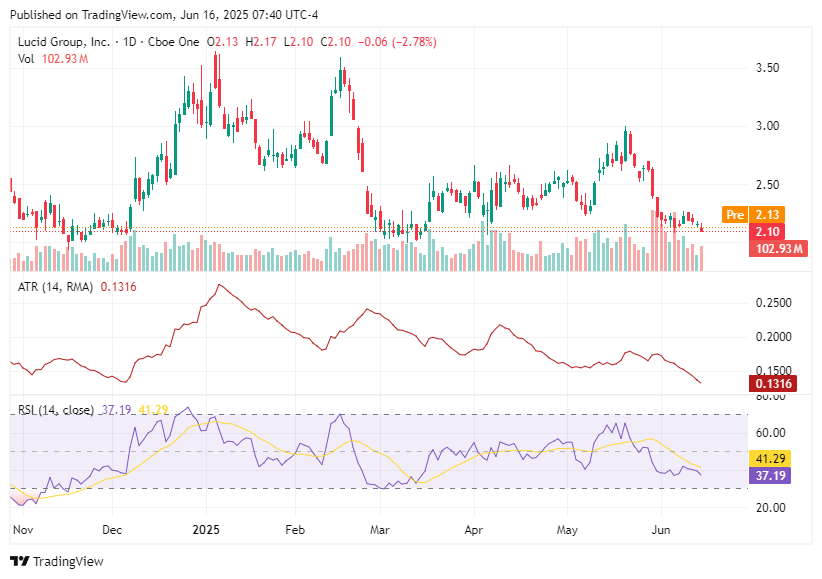Click the red 0.1316 ATR value label
Image resolution: width=822 pixels, height=579 pixels.
773,383
